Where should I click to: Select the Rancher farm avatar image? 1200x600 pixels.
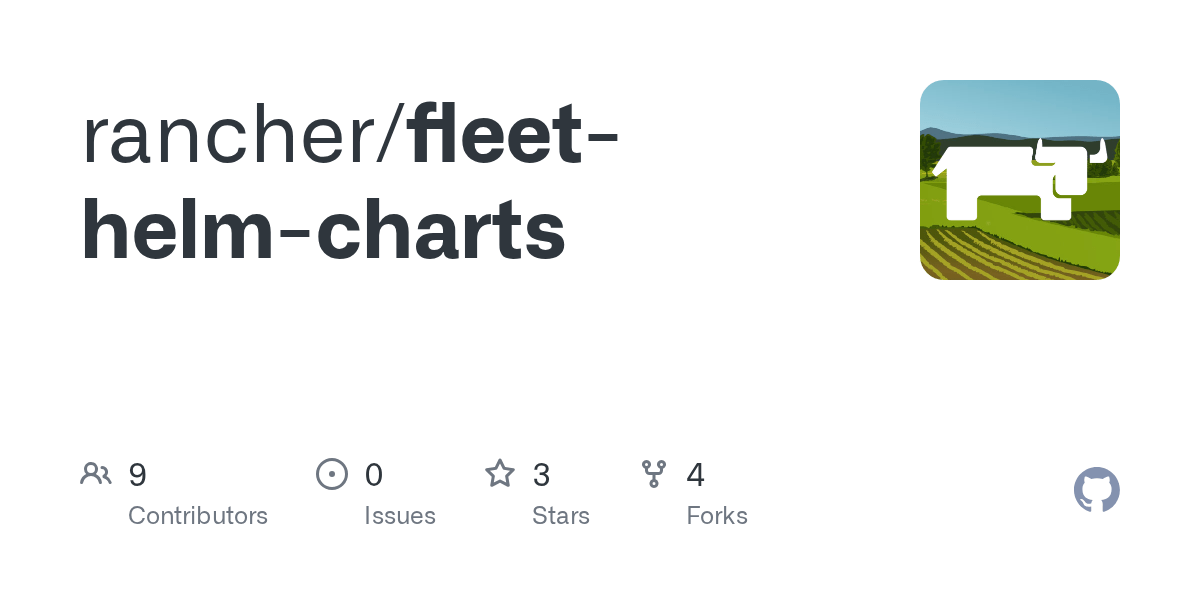1020,180
